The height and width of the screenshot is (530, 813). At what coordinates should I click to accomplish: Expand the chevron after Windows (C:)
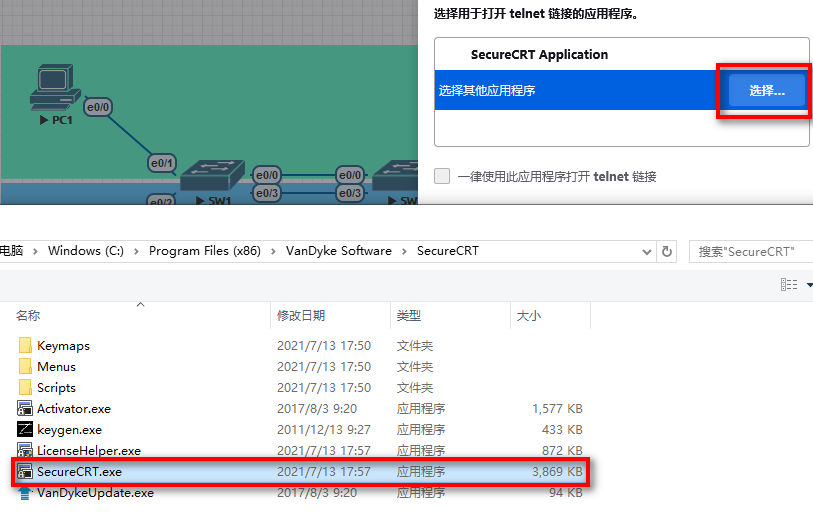pos(136,252)
